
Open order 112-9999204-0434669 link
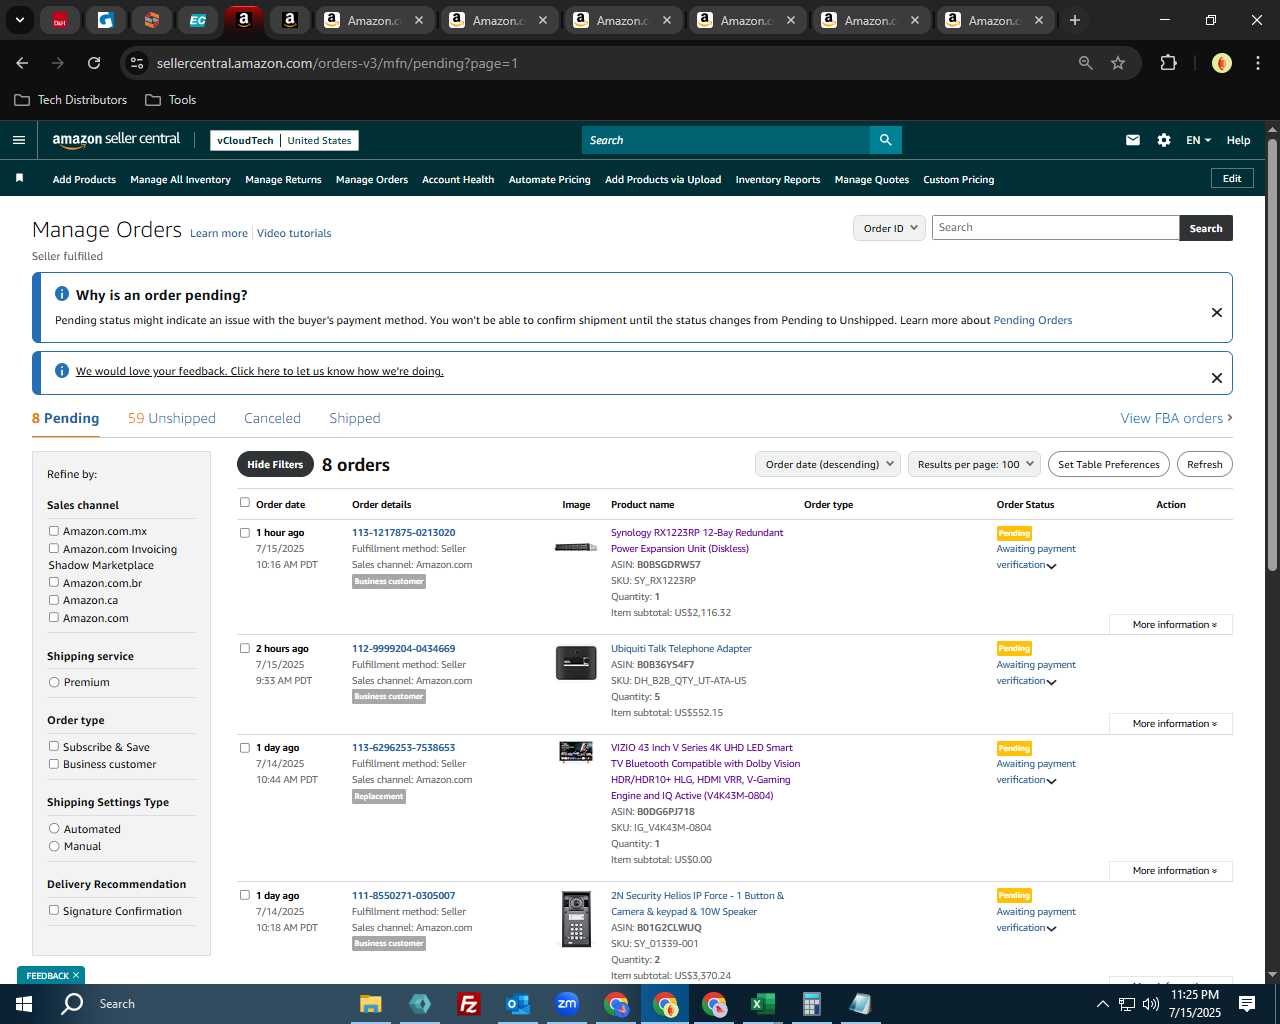click(403, 648)
